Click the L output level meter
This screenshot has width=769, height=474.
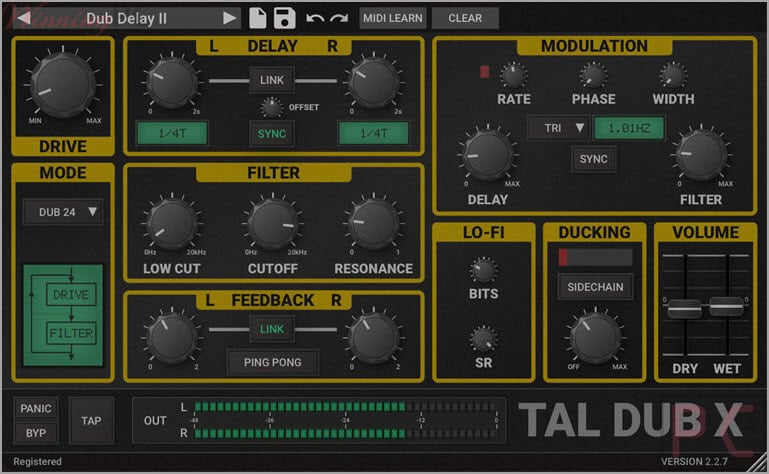coord(345,407)
